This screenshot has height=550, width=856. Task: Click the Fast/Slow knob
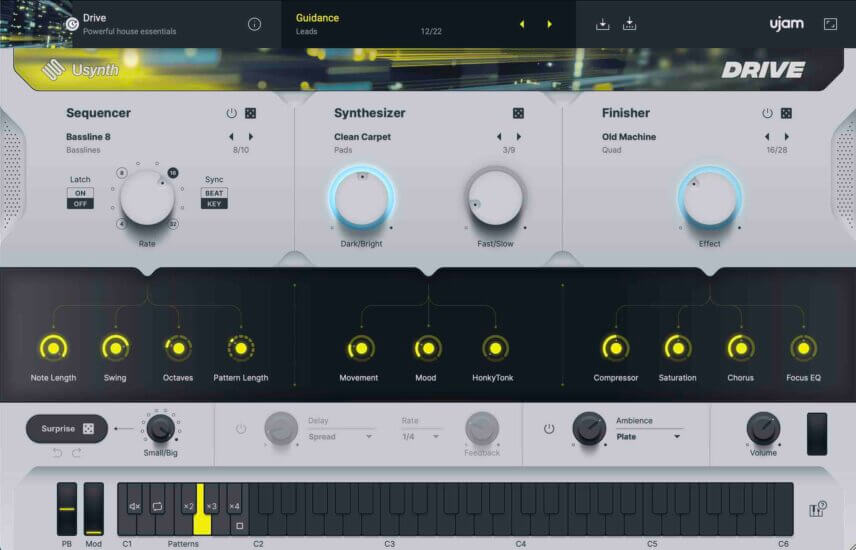click(x=495, y=198)
